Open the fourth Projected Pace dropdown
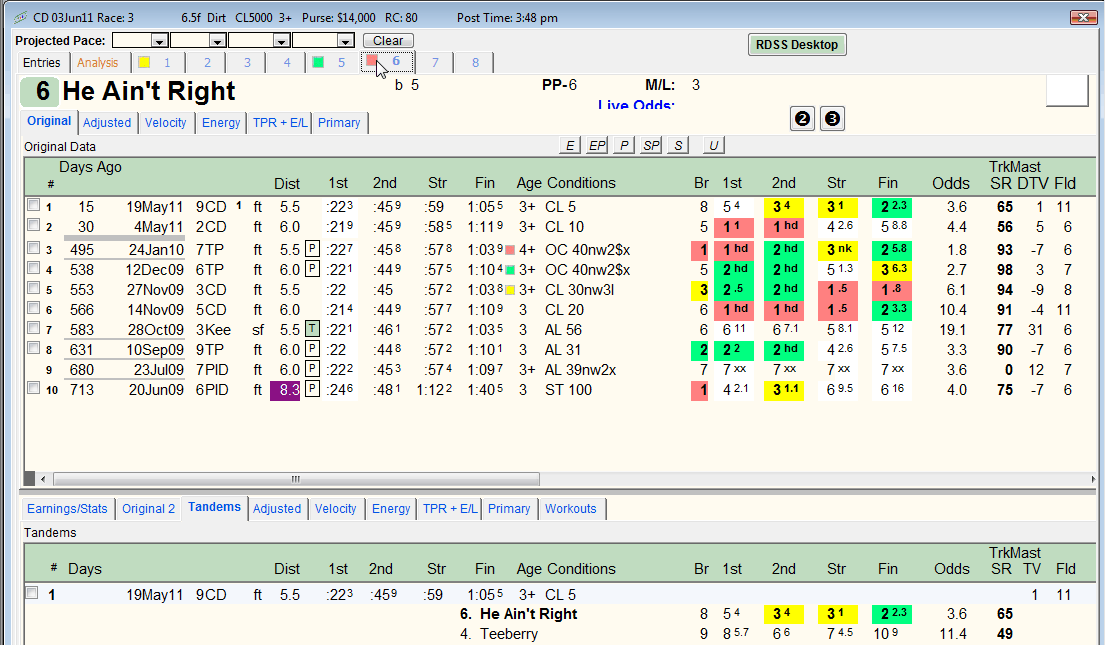Screen dimensions: 1105x645 (x=345, y=41)
